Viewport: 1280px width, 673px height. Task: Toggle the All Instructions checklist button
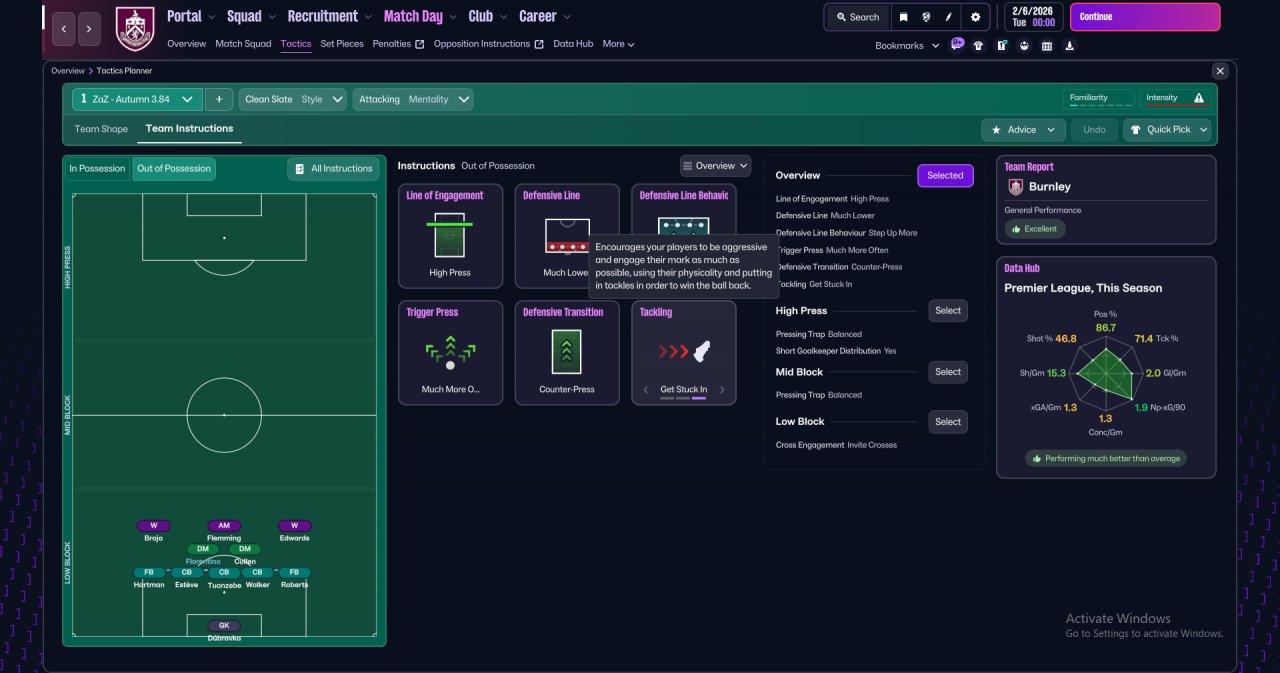tap(334, 168)
